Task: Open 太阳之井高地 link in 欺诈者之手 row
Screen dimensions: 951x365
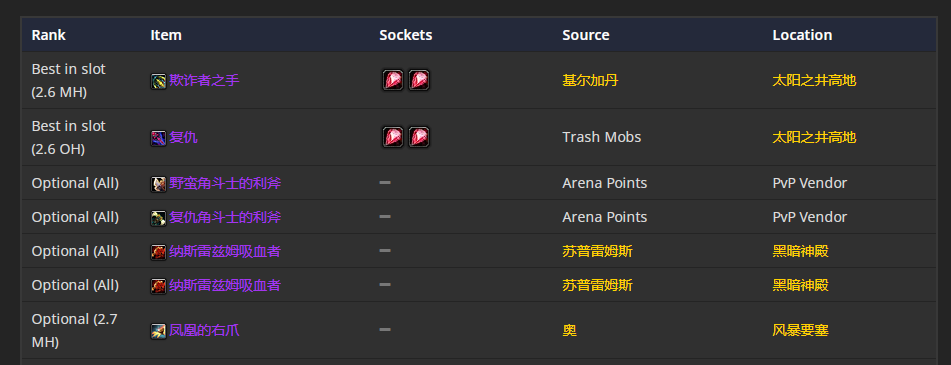Action: tap(815, 80)
